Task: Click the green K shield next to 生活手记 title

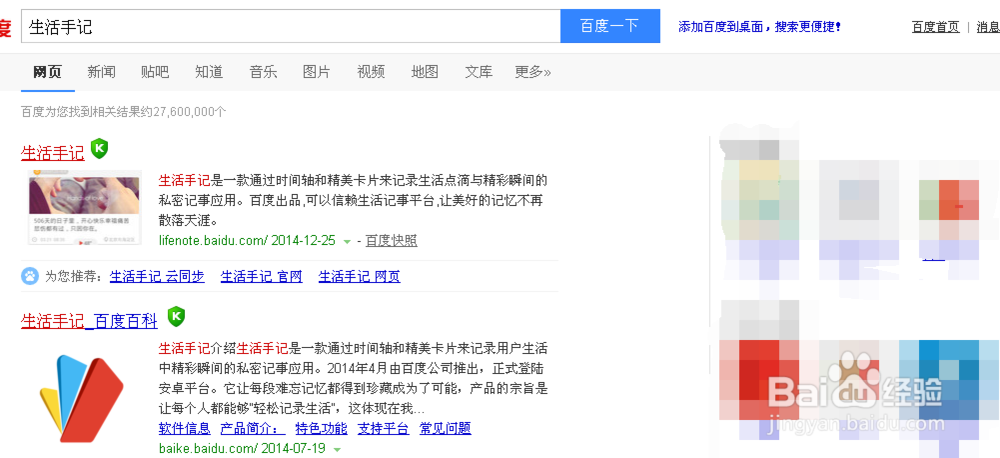Action: 99,149
